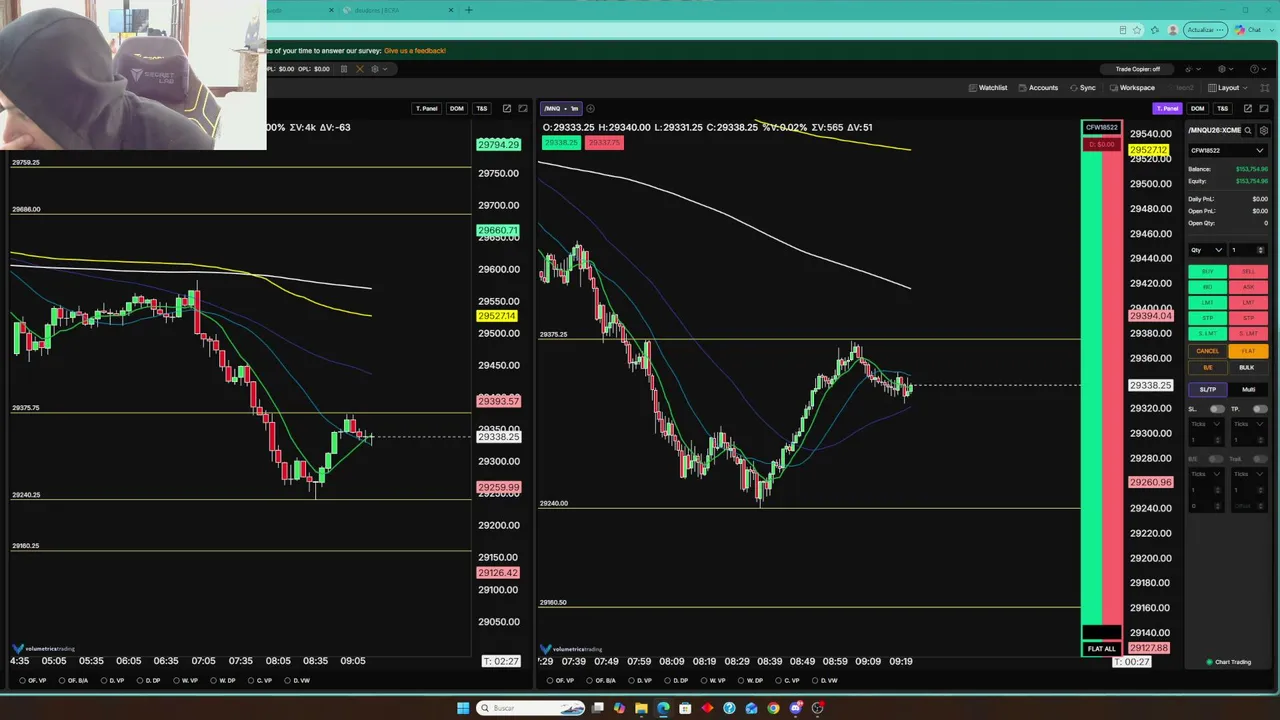Open the Give us a feedback link
Screen dimensions: 1280x720
[x=415, y=50]
